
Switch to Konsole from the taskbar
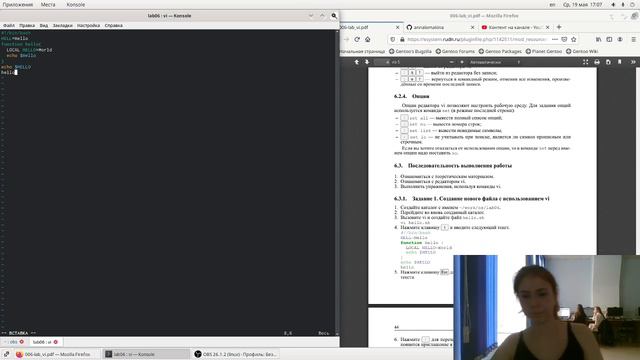pos(145,354)
